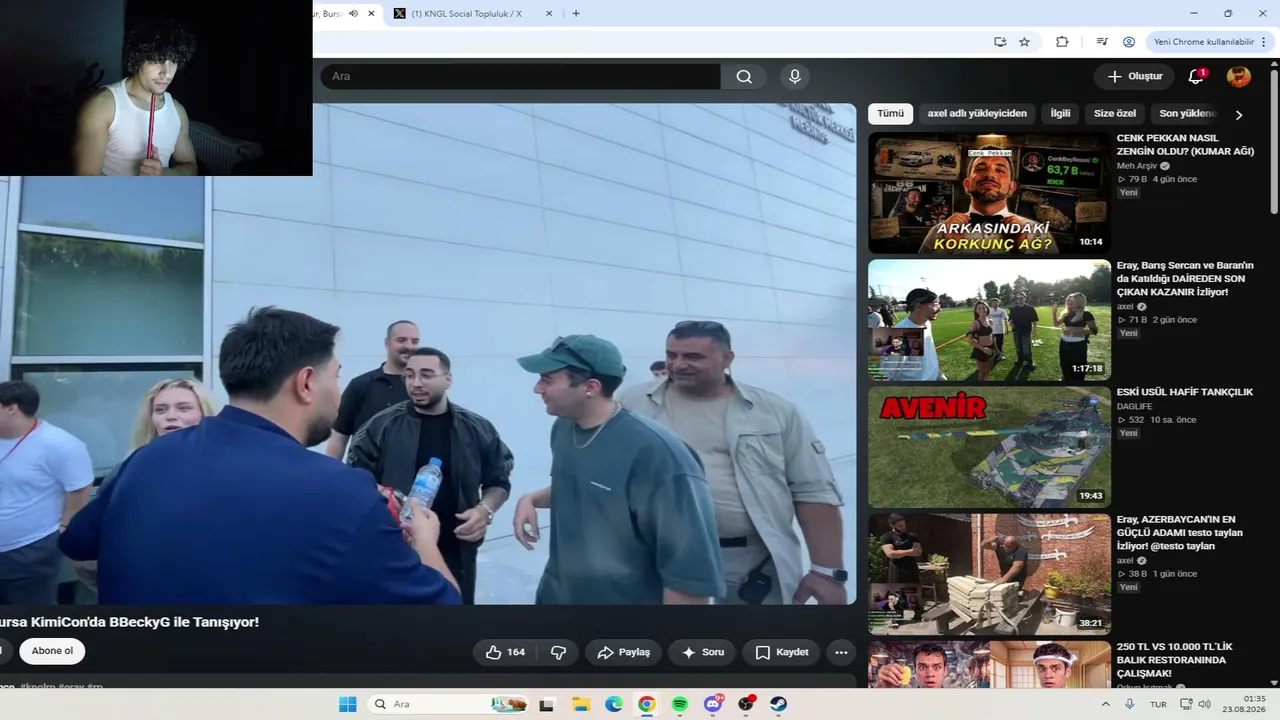Open volume controls in system tray
This screenshot has width=1280, height=720.
(1204, 704)
